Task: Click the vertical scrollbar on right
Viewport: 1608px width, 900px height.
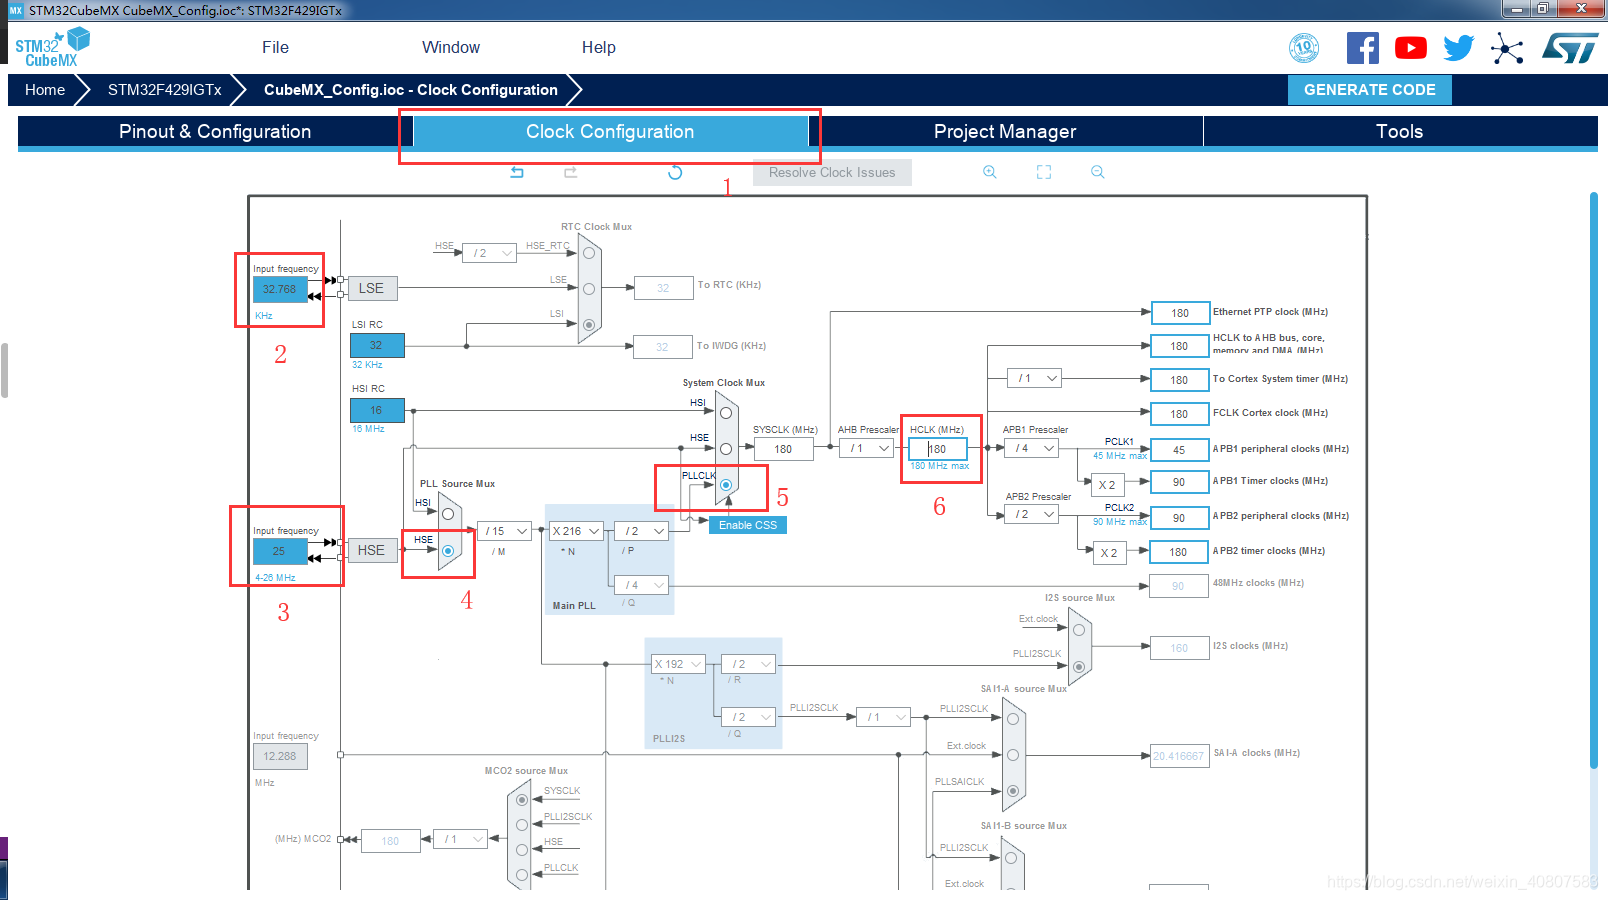Action: (x=1594, y=480)
